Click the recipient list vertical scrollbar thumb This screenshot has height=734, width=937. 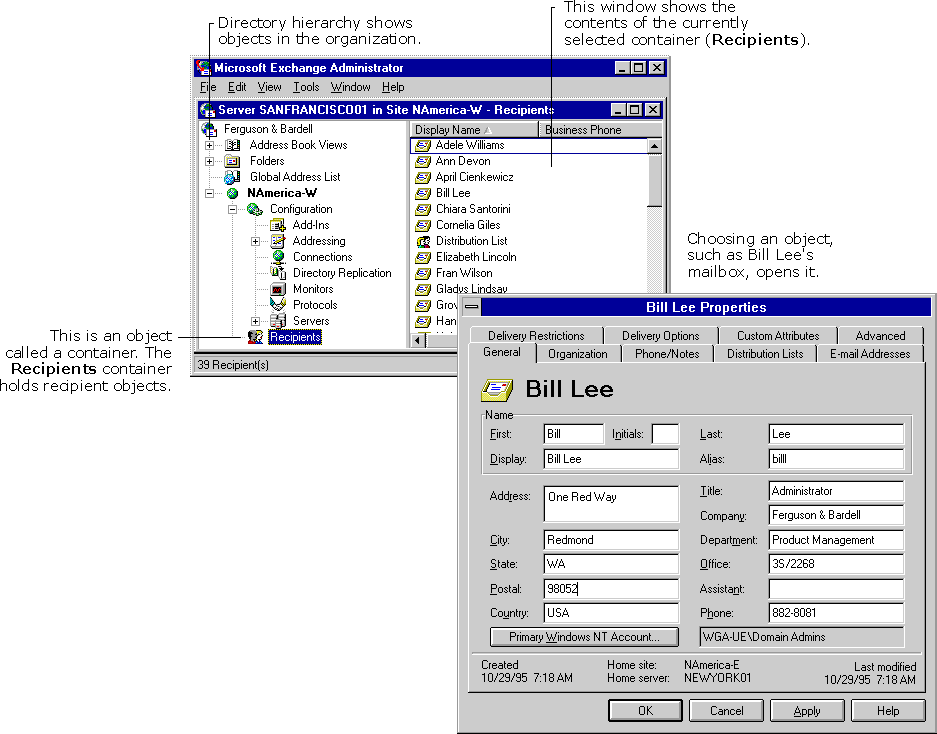(x=654, y=181)
